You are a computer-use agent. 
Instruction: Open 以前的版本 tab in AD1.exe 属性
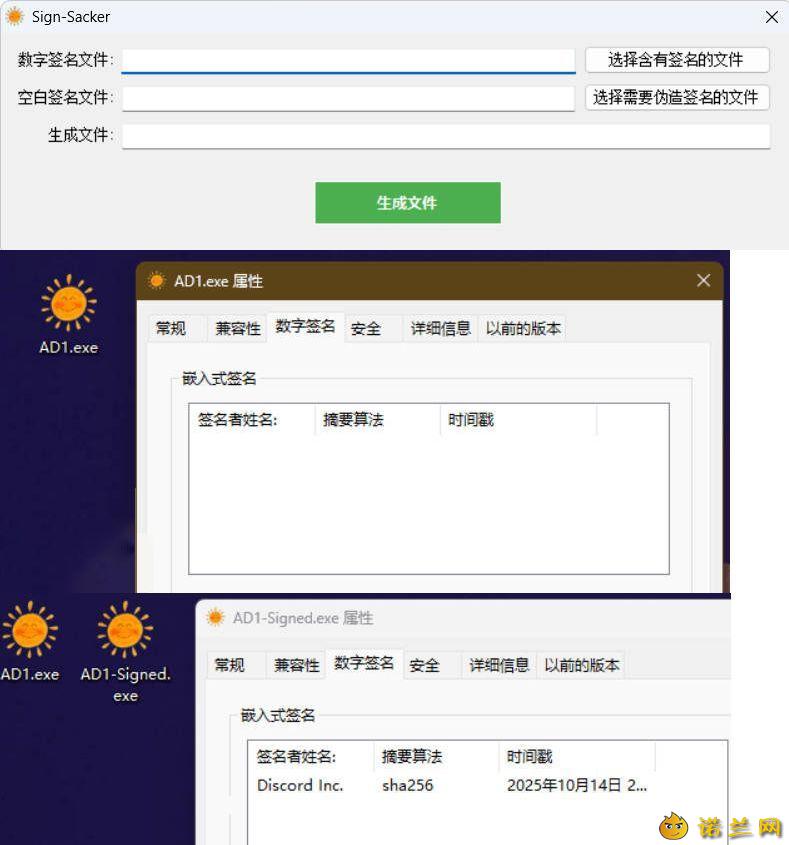[523, 328]
